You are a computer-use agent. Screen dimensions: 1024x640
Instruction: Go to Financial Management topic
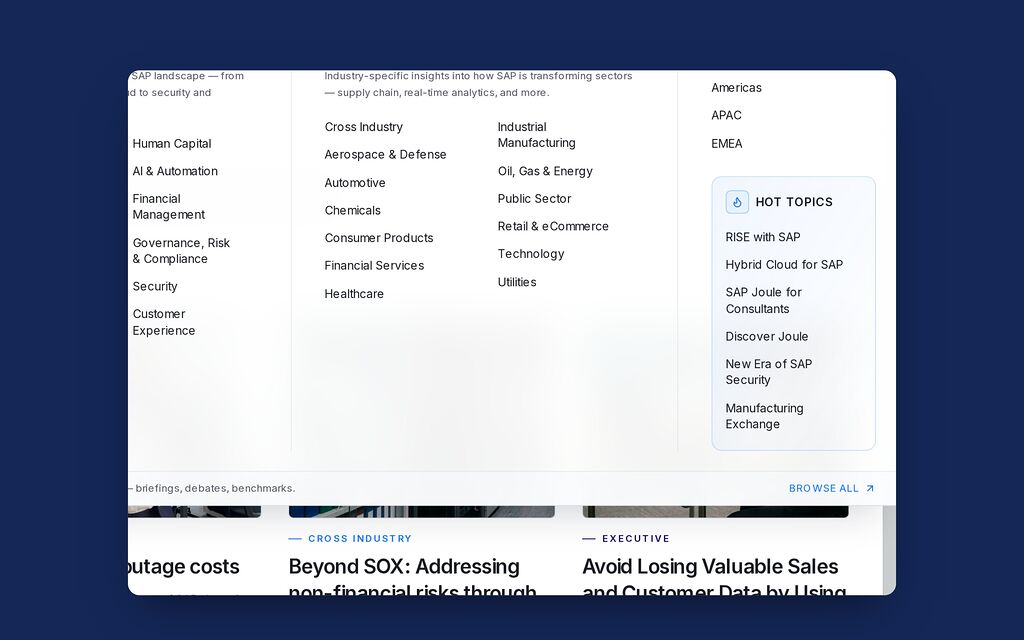168,206
